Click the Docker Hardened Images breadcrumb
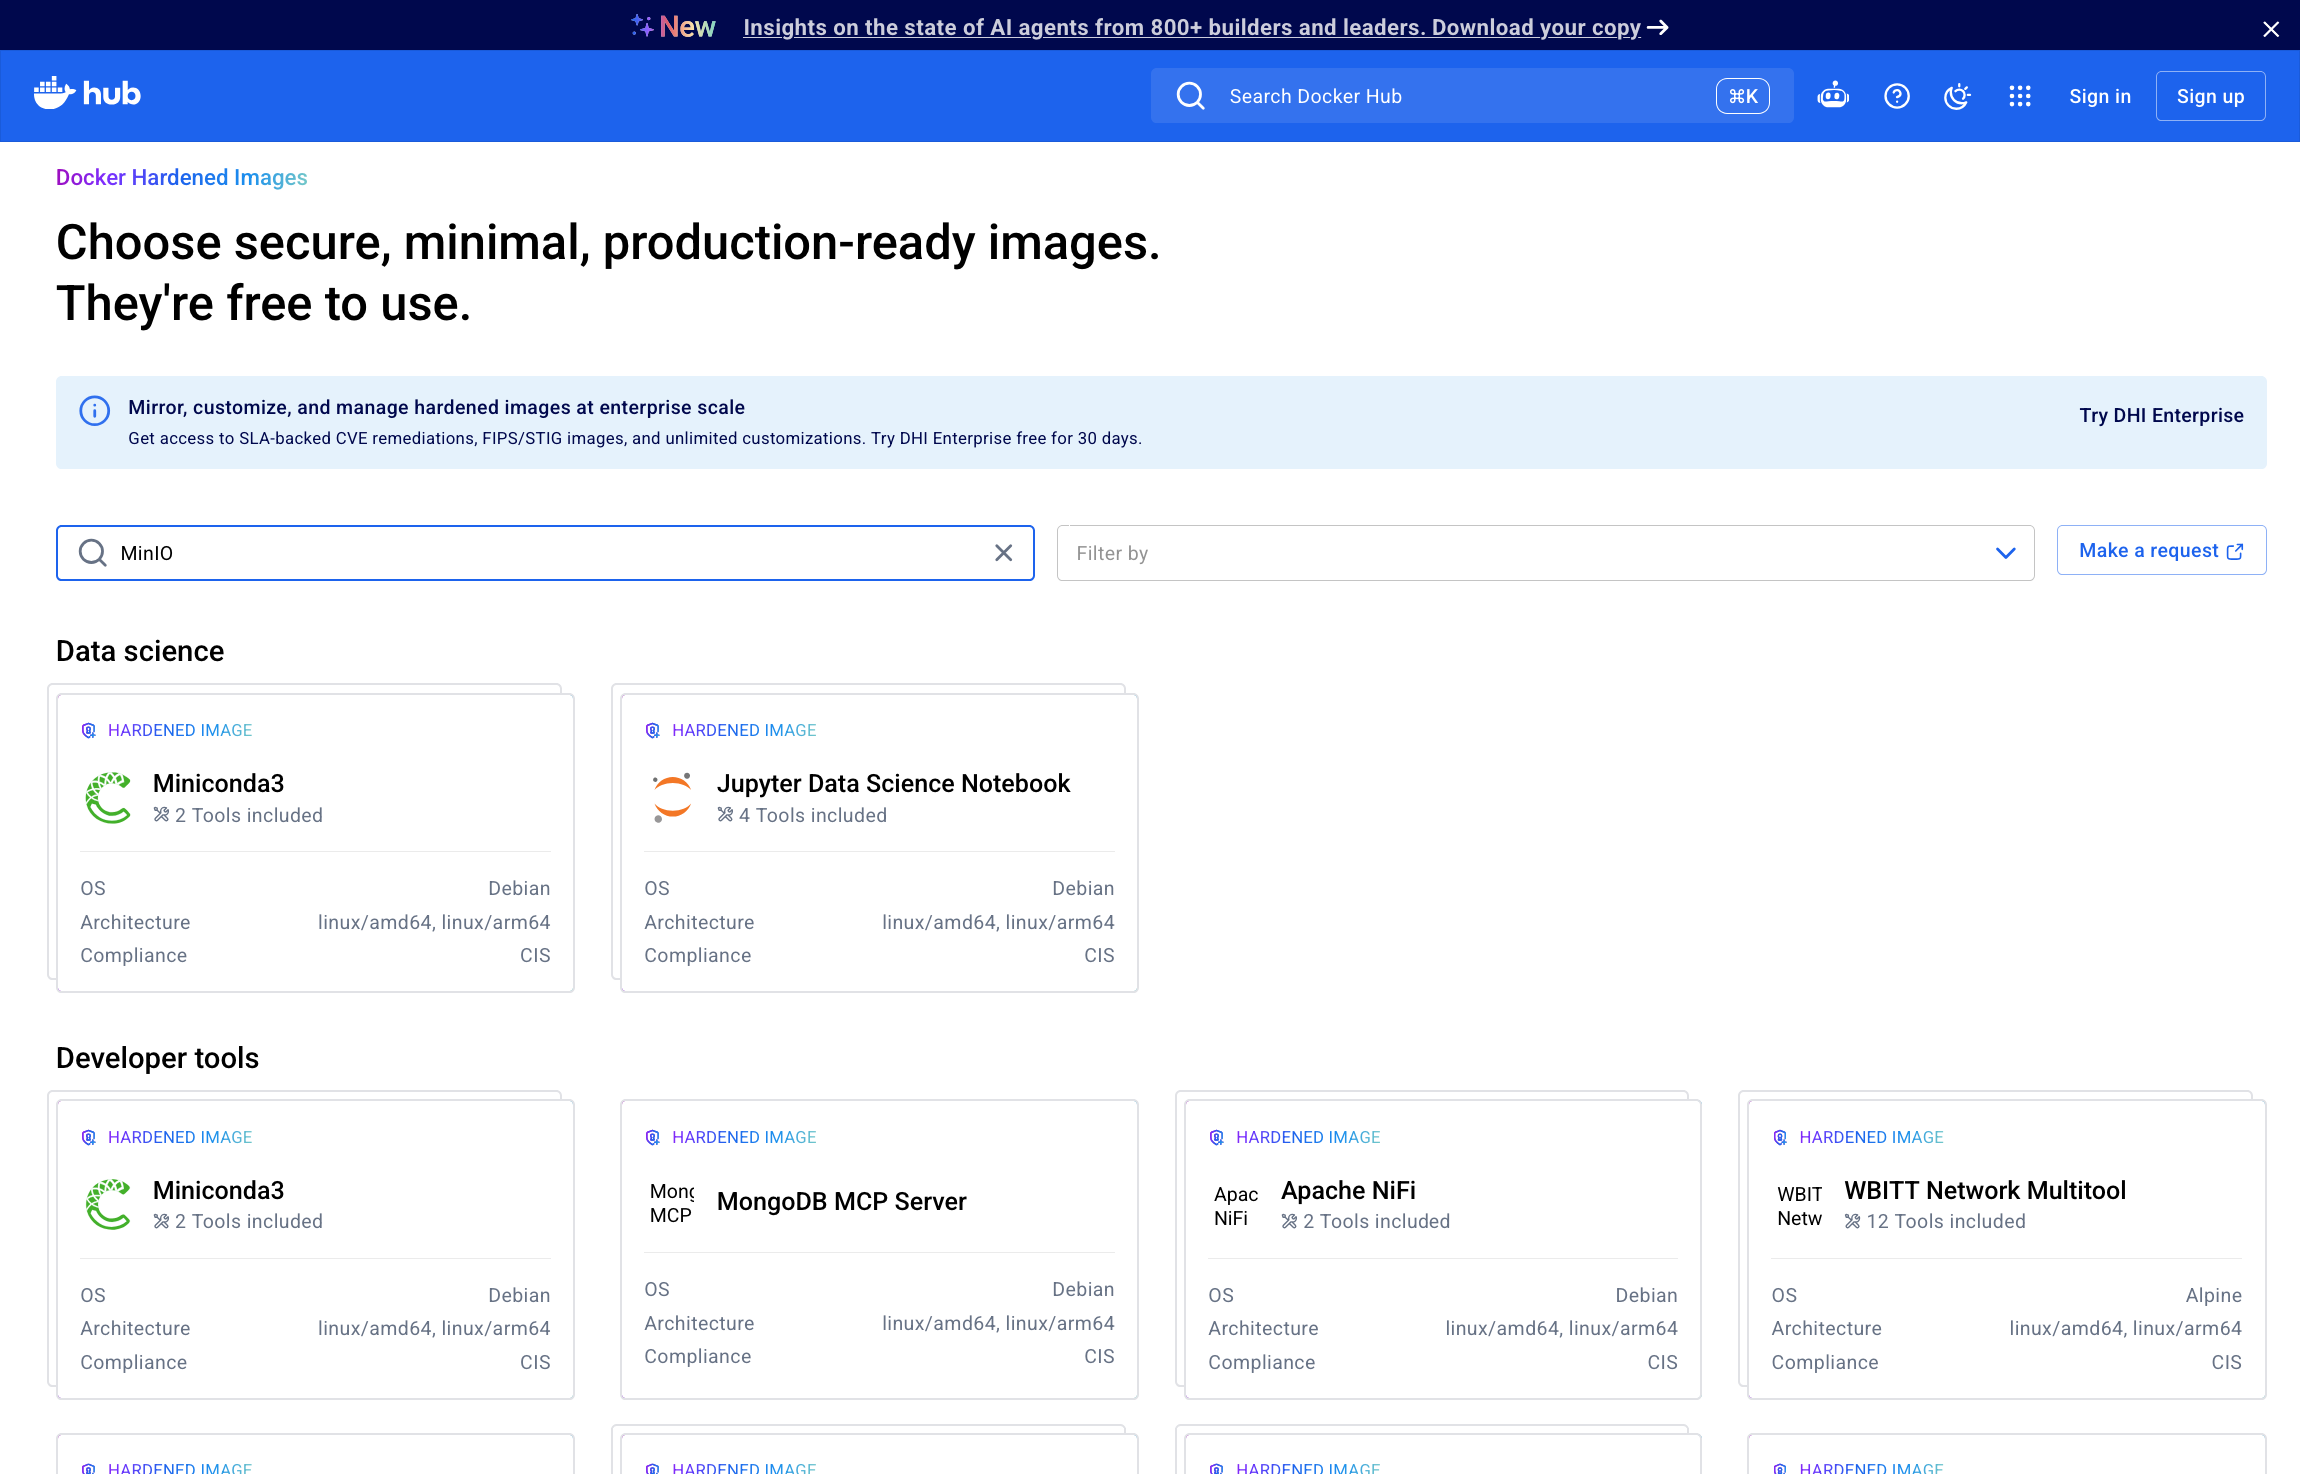2300x1474 pixels. pos(181,177)
